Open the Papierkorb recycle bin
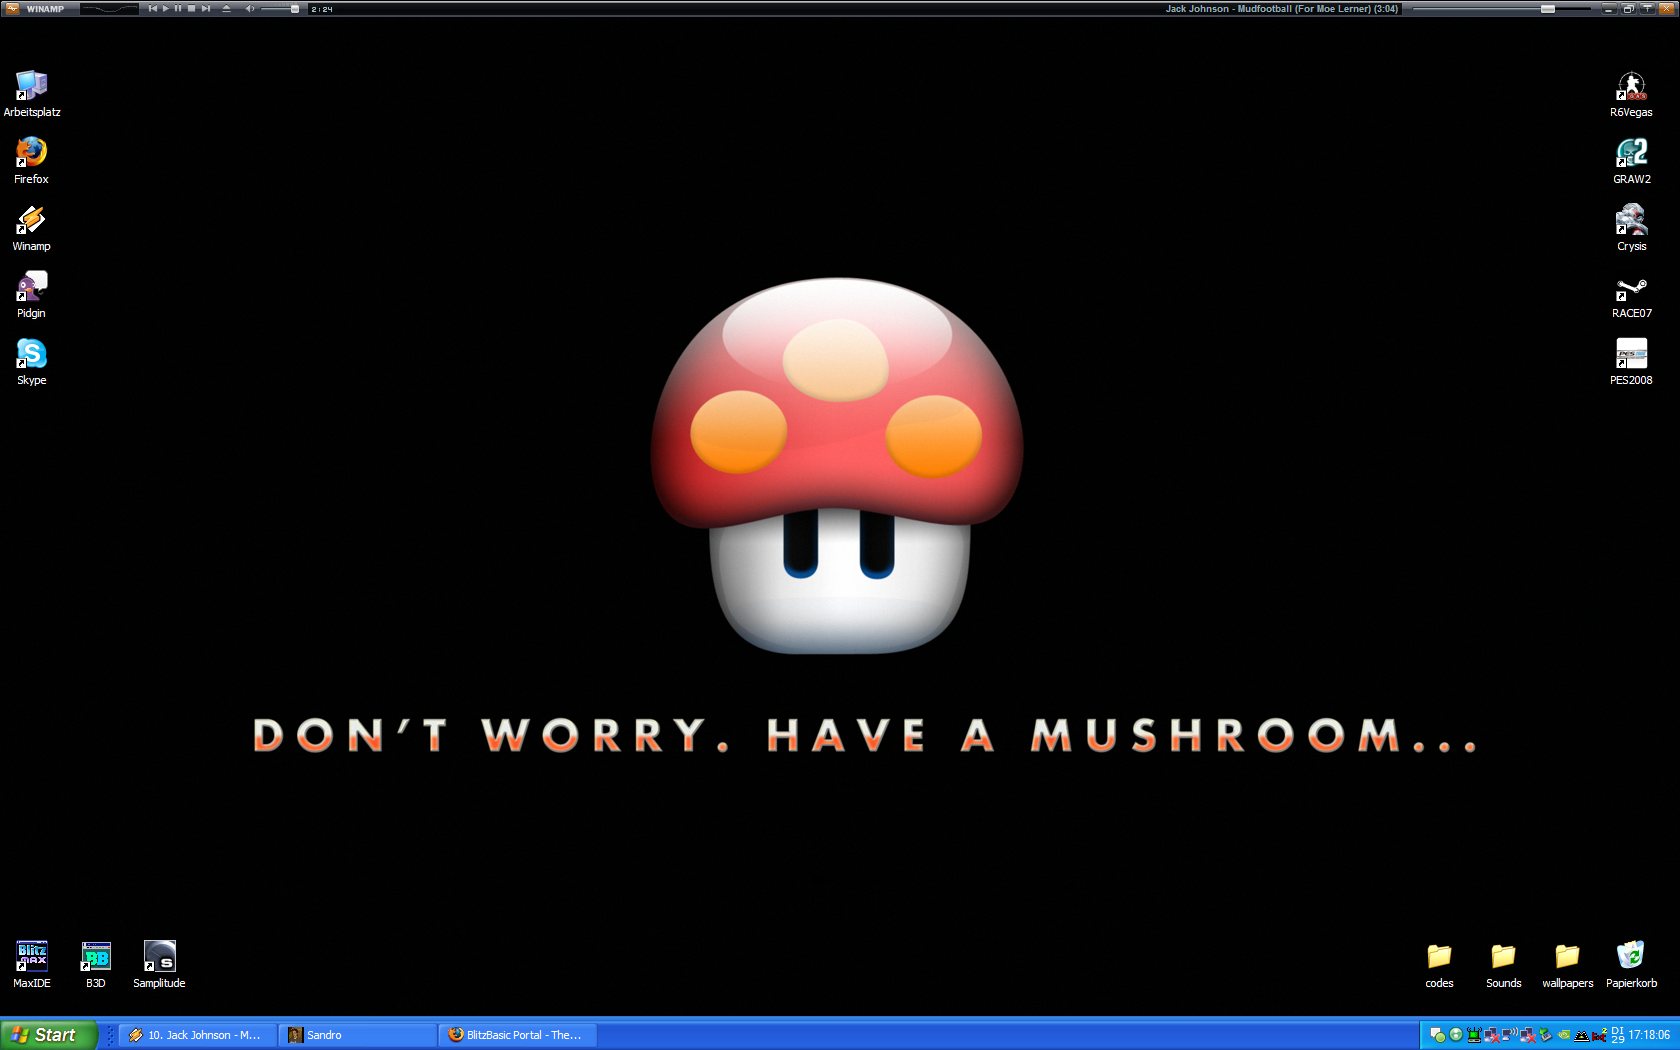Image resolution: width=1680 pixels, height=1050 pixels. pos(1631,957)
